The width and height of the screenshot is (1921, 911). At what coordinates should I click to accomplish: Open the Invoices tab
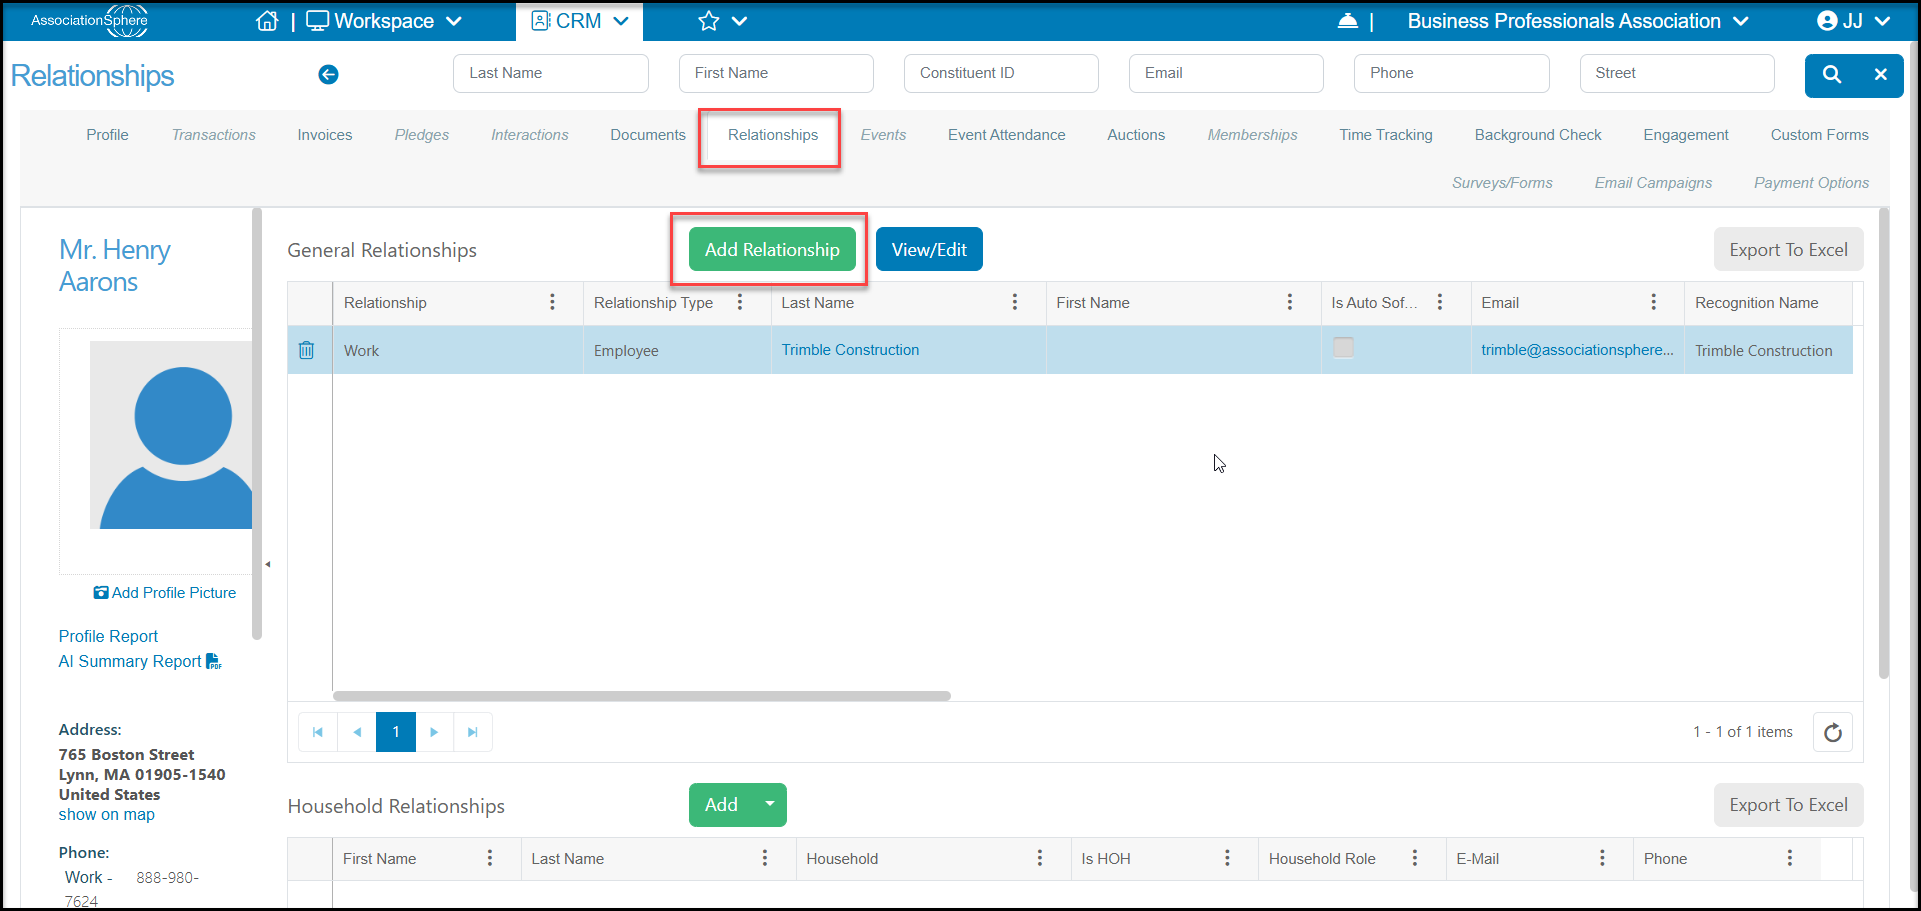click(x=325, y=135)
